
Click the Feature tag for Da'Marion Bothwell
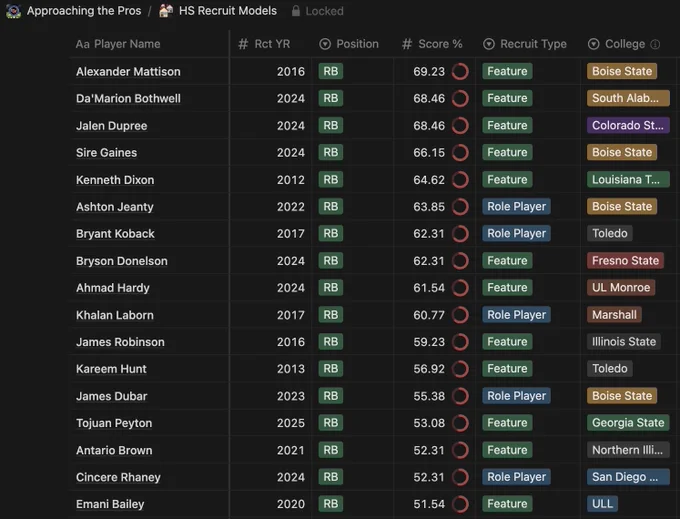[507, 98]
